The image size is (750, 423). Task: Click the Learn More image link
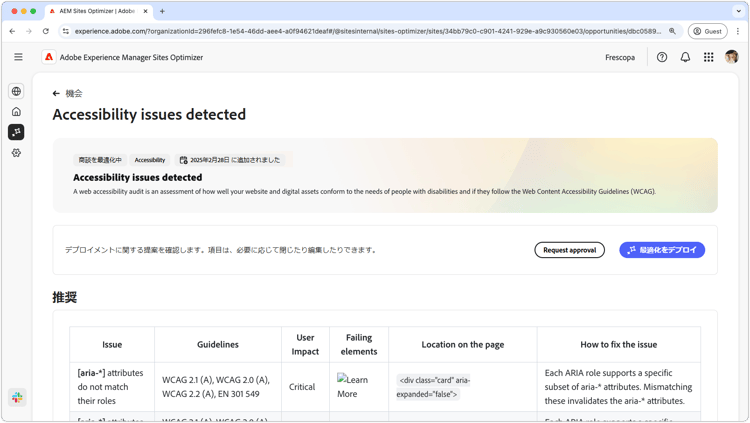[x=353, y=387]
